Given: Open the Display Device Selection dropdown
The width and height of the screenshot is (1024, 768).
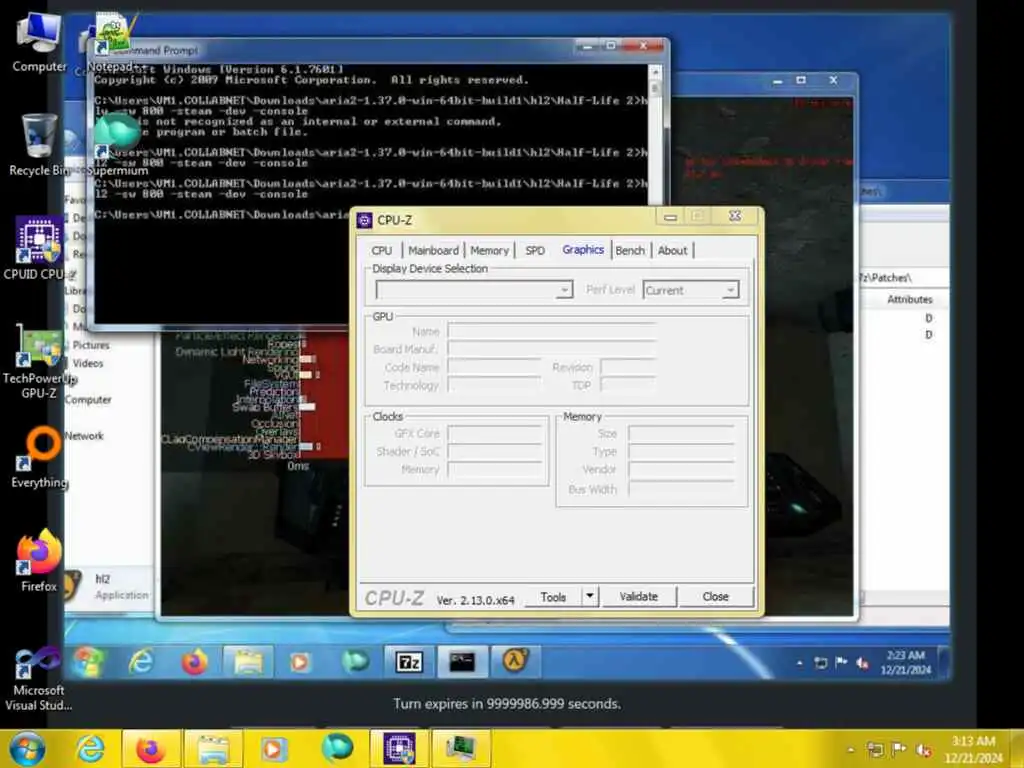Looking at the screenshot, I should click(474, 289).
